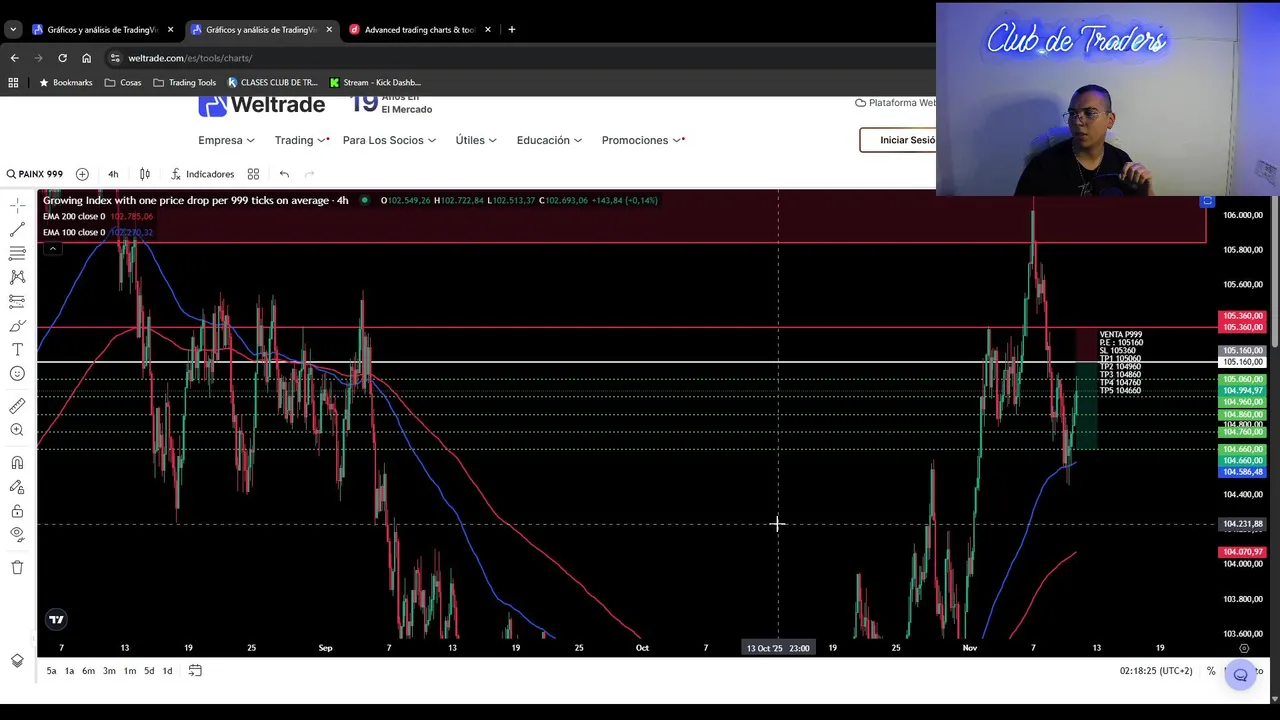Toggle stay-in-drawing-mode pencil lock
Image resolution: width=1280 pixels, height=720 pixels.
17,487
